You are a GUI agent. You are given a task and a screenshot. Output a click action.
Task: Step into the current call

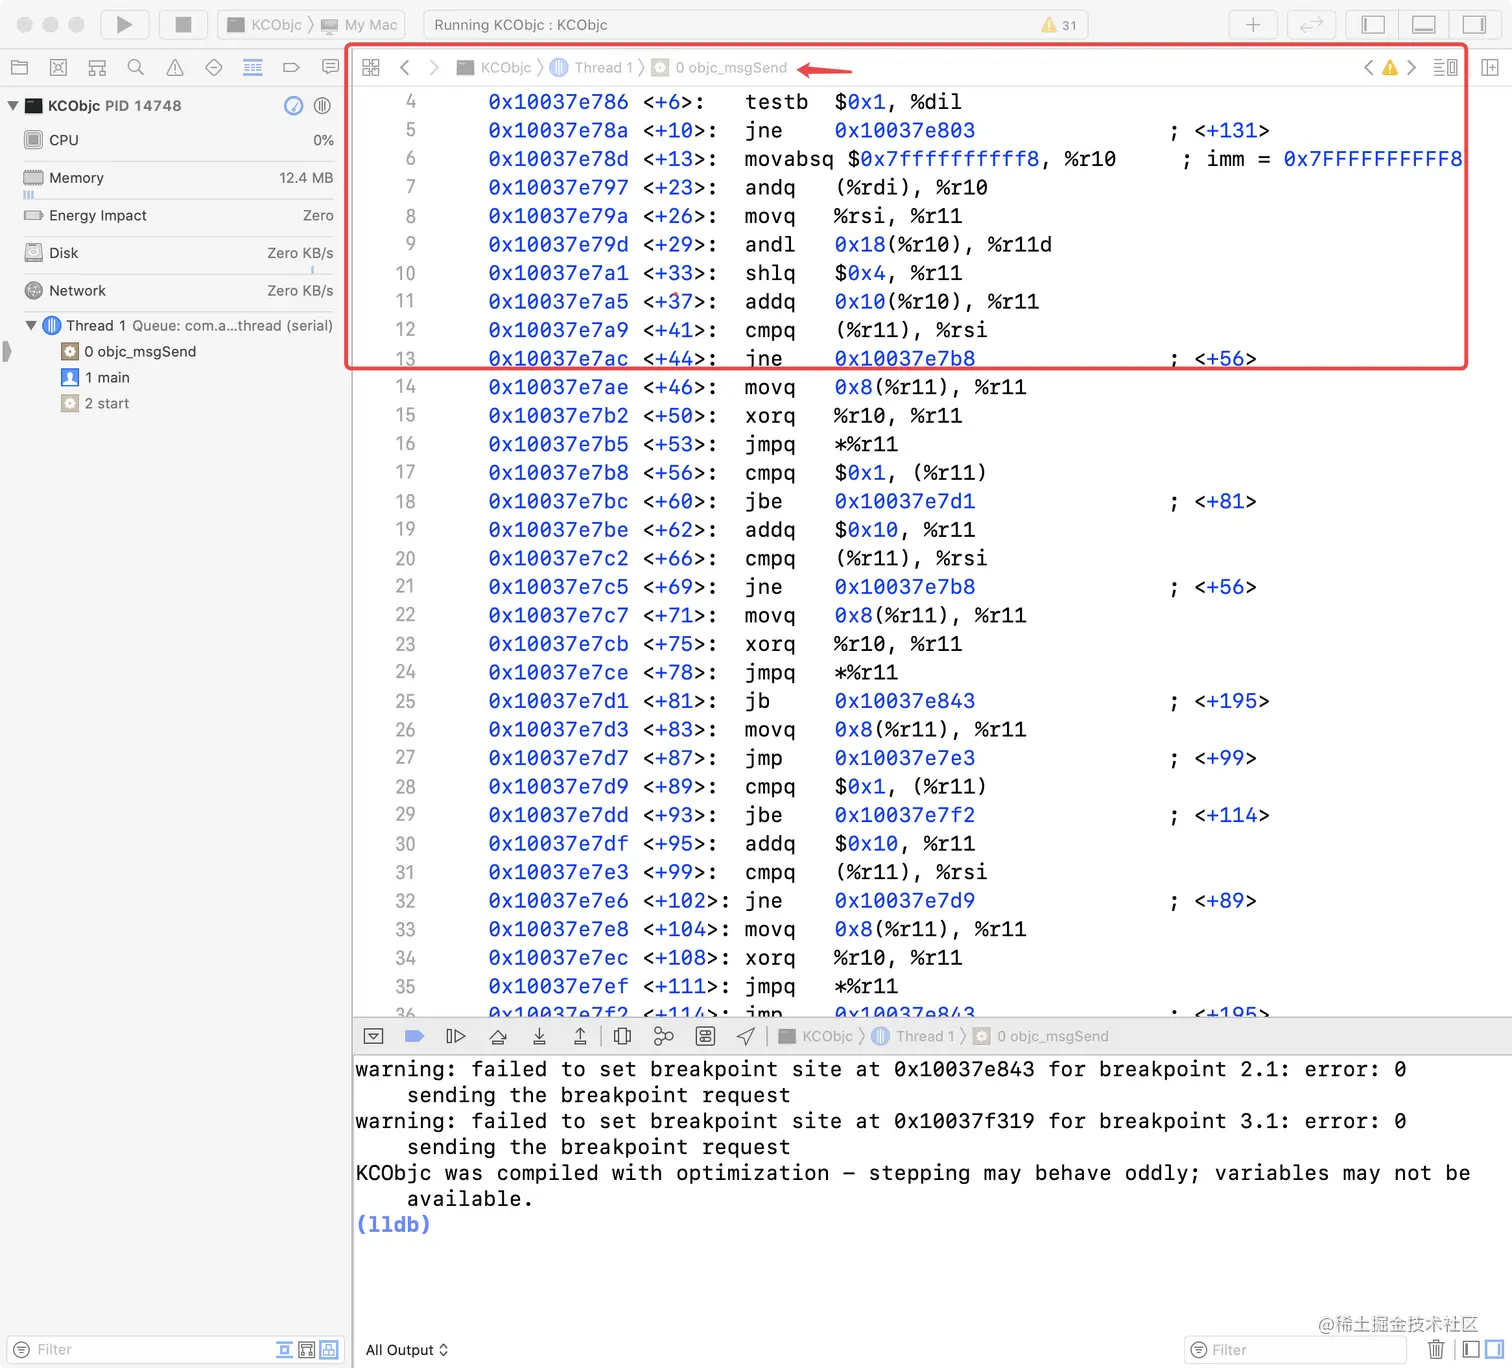click(x=539, y=1036)
